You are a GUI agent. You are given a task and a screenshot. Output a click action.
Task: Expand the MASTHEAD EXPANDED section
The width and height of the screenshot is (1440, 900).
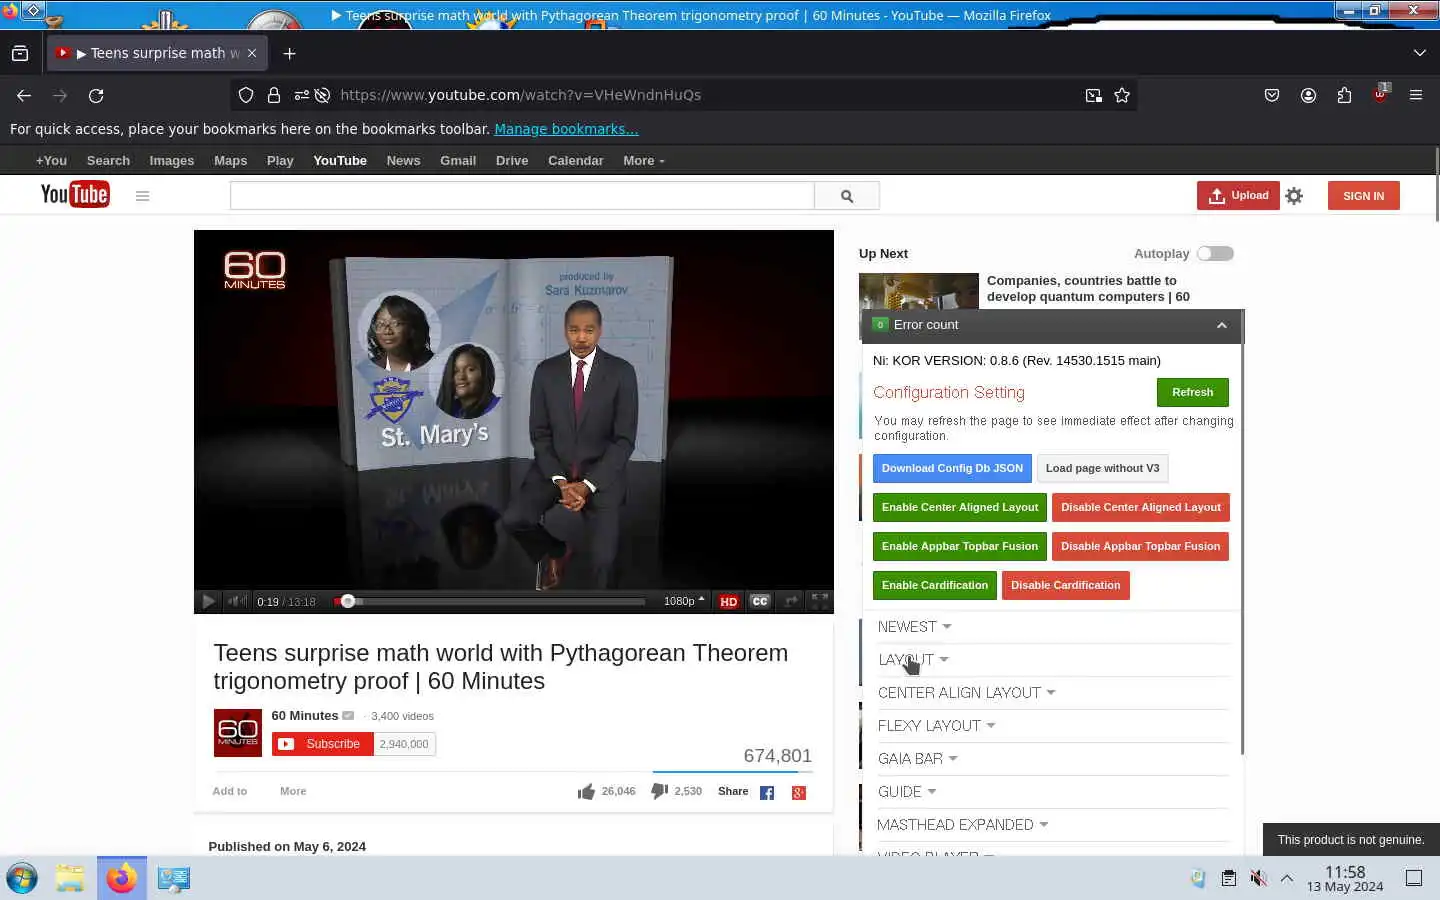tap(962, 825)
